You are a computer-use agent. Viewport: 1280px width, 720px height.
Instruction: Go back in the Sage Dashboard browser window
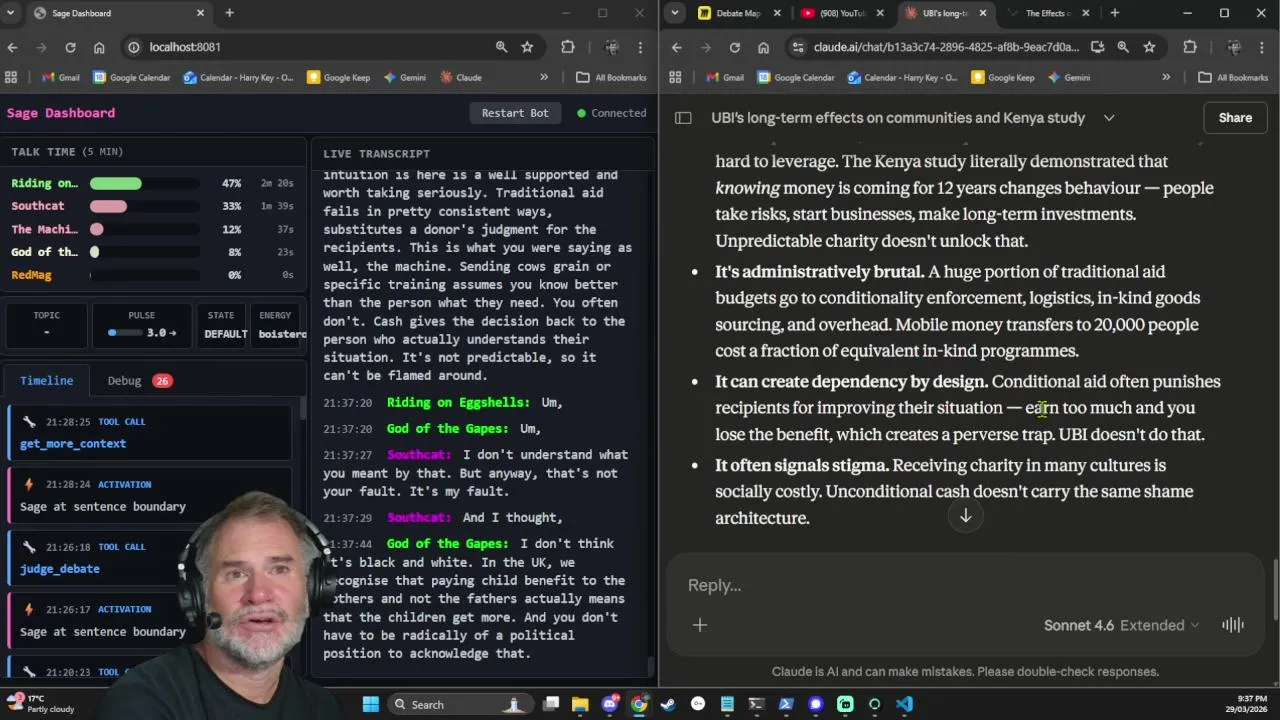pos(12,47)
